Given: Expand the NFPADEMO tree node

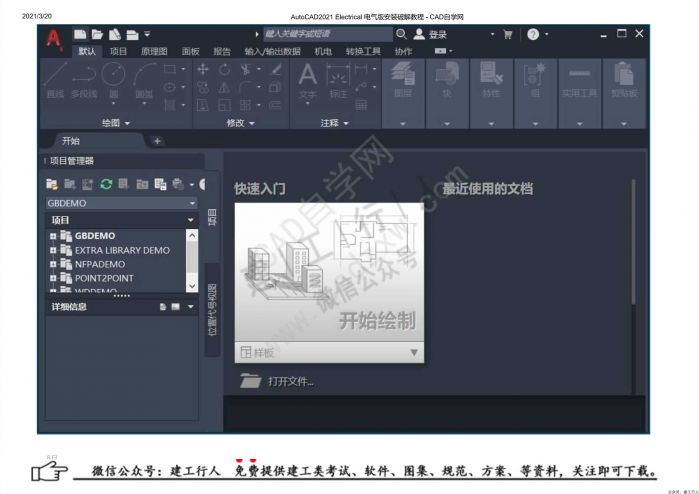Looking at the screenshot, I should tap(53, 264).
